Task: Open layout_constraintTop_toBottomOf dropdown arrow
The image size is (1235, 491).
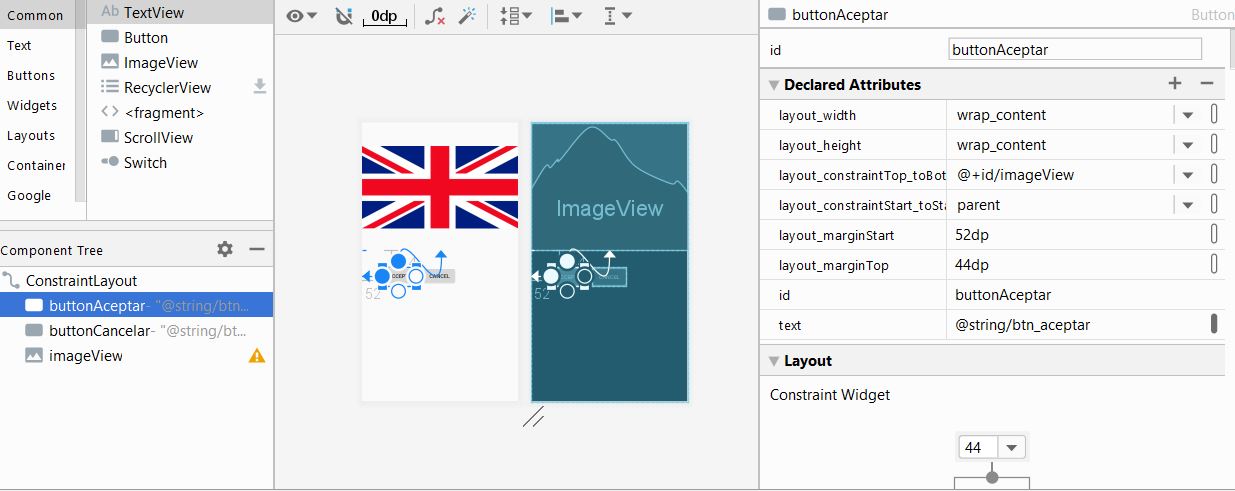Action: [1187, 175]
